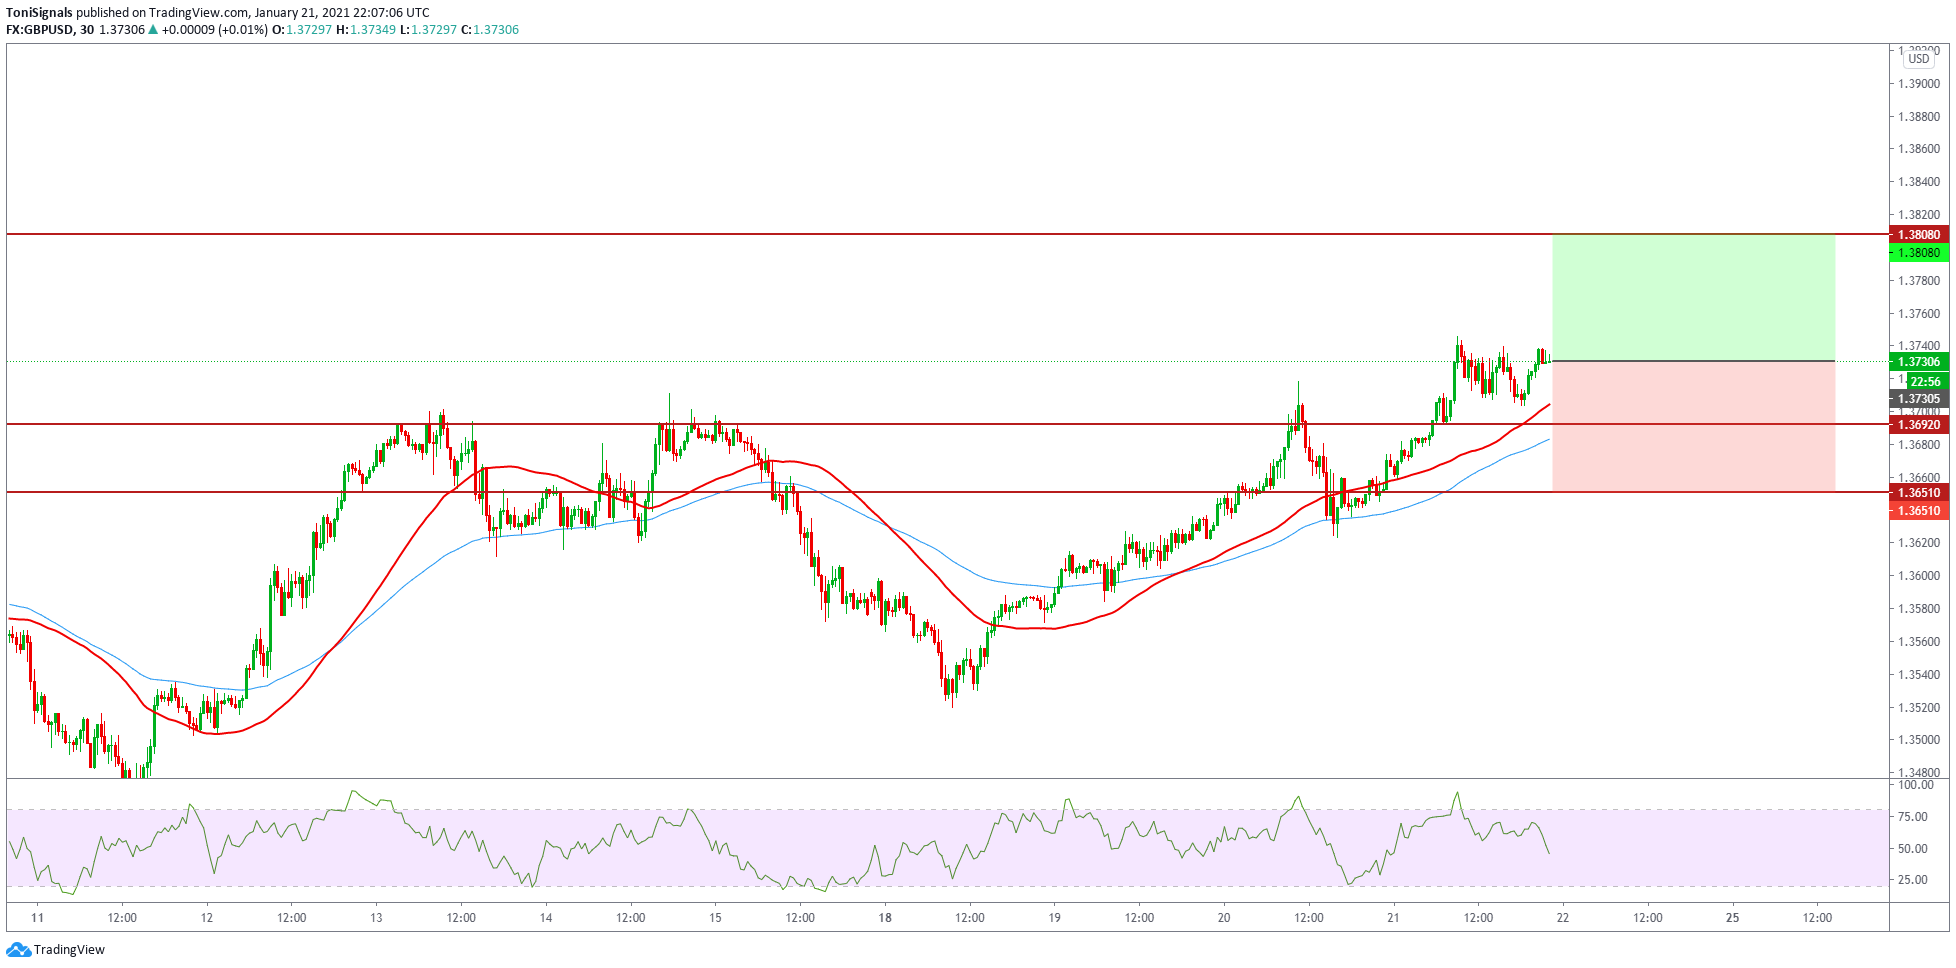Screen dimensions: 1956x968
Task: Click the green 1.38080 target price label
Action: [1918, 253]
